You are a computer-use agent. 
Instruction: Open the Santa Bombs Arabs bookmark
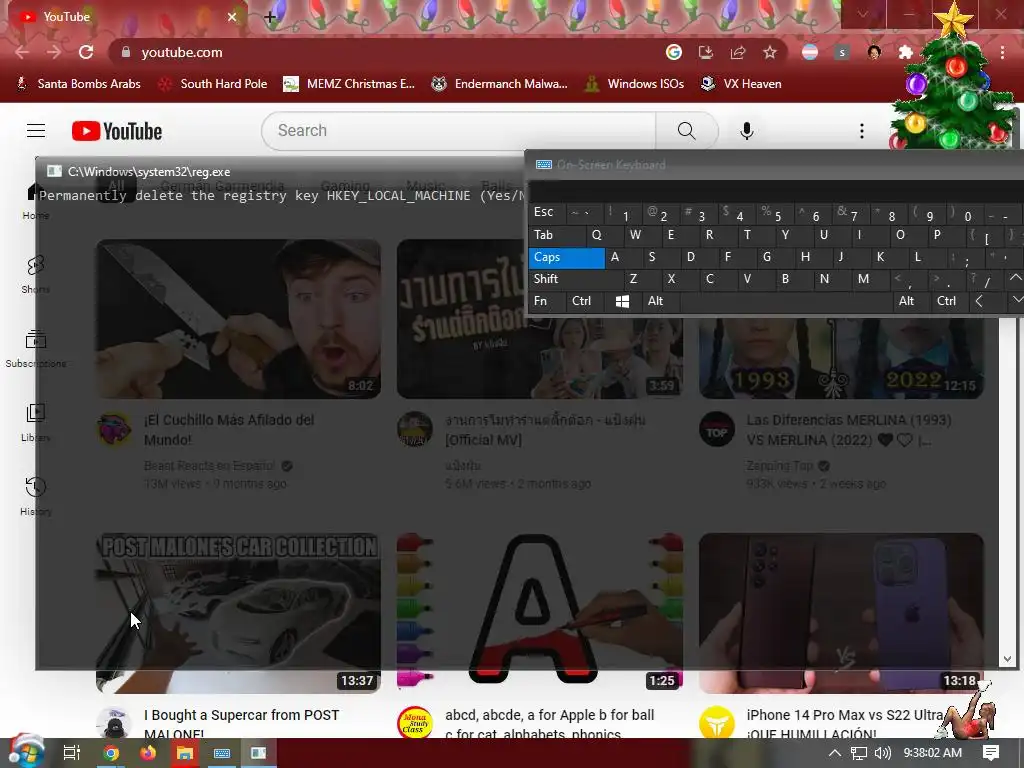point(78,84)
